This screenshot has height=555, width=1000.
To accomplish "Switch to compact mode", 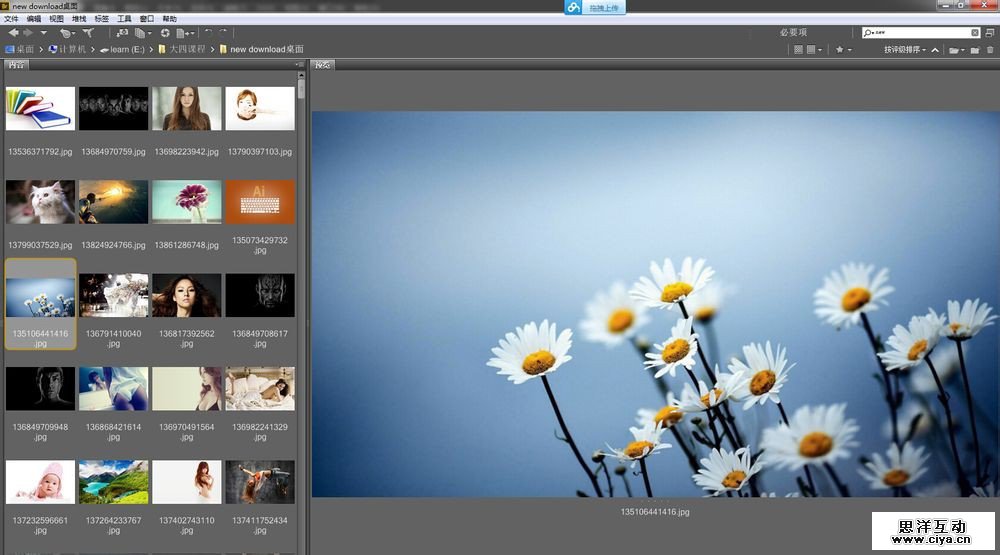I will pyautogui.click(x=989, y=33).
